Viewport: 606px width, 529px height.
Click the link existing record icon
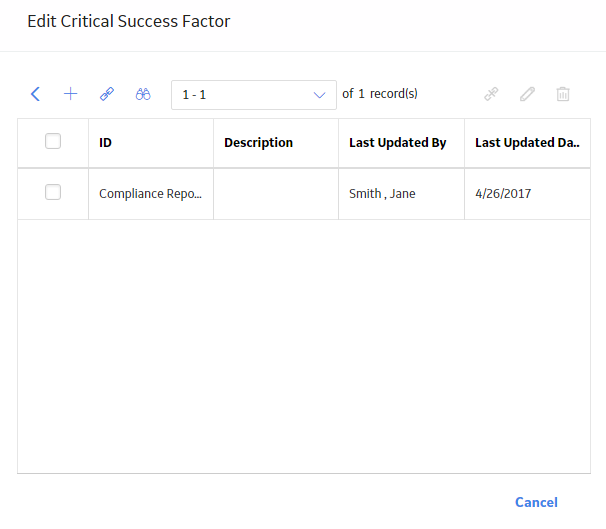point(107,94)
